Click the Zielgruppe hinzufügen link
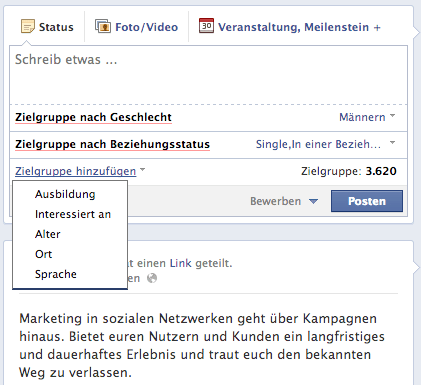This screenshot has width=421, height=385. coord(76,171)
